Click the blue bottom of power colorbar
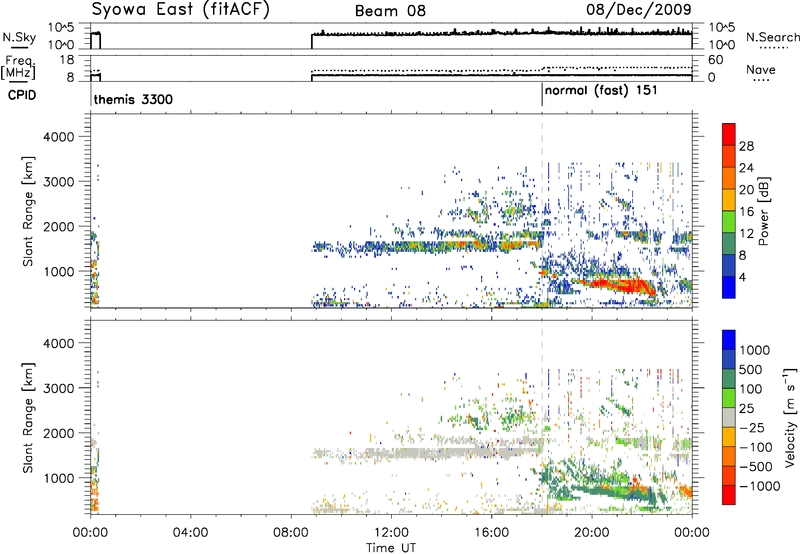 click(x=729, y=287)
